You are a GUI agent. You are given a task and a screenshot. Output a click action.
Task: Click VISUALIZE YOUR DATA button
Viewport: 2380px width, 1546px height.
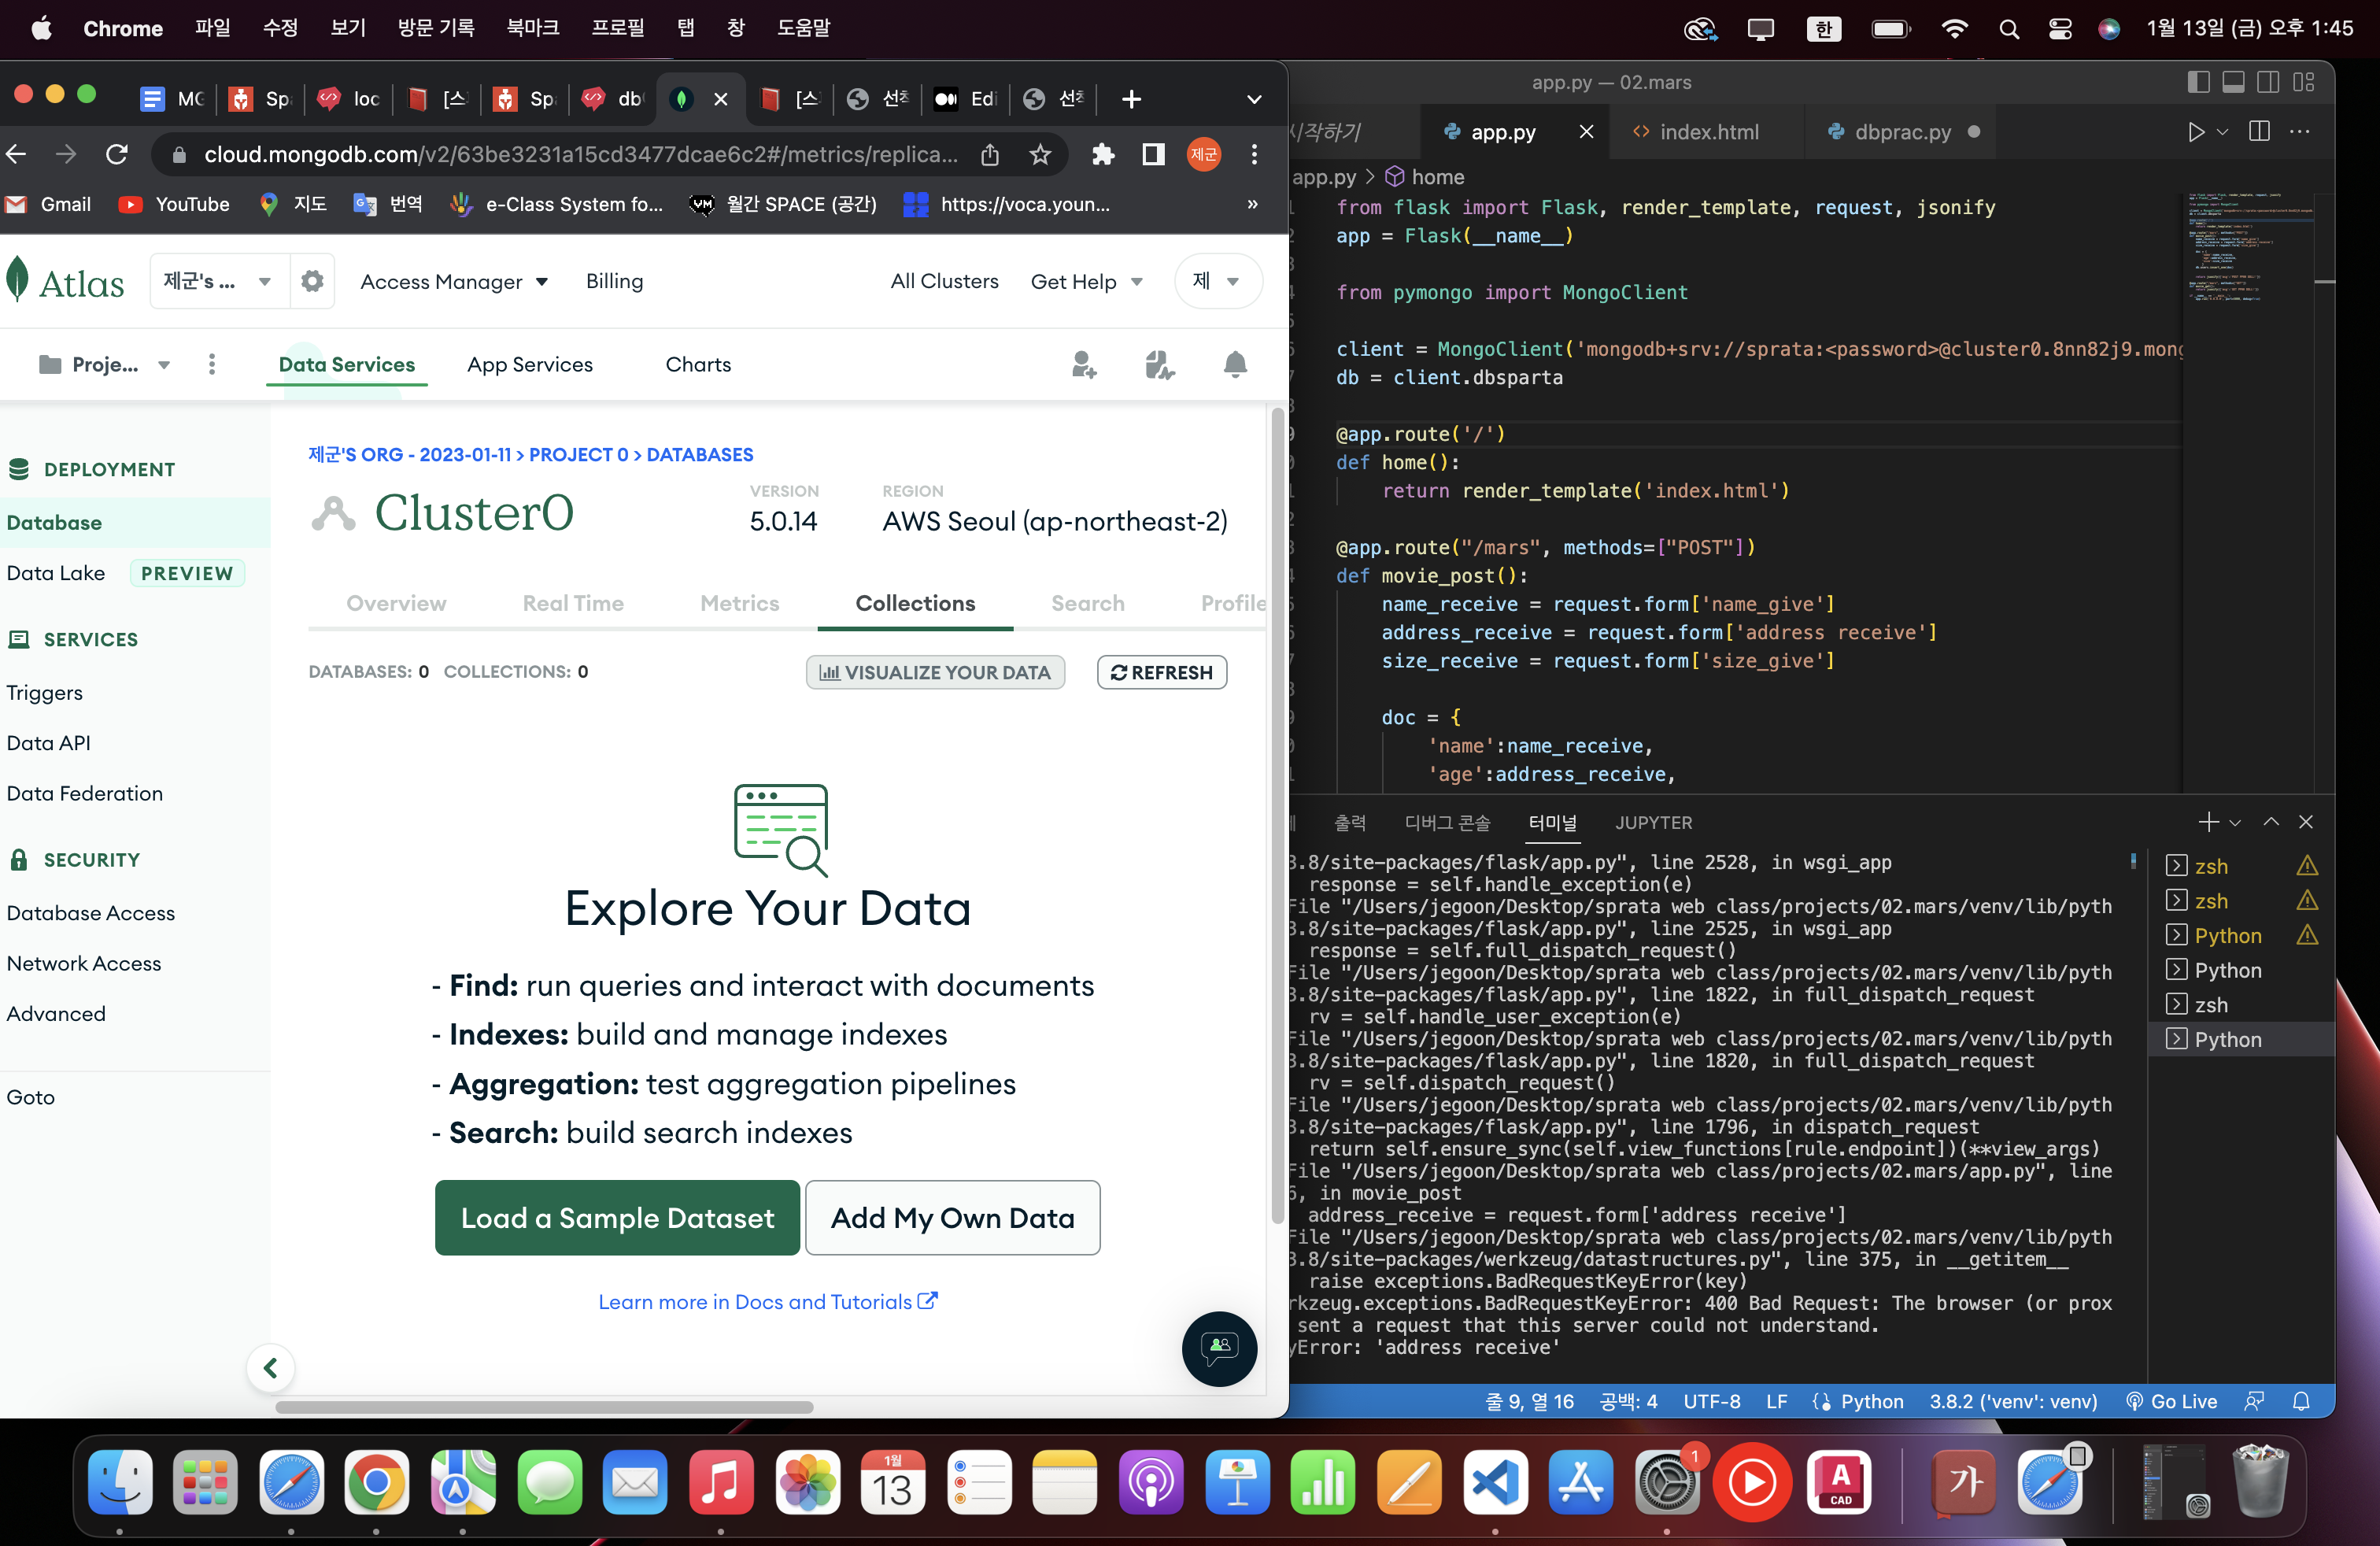pyautogui.click(x=935, y=672)
